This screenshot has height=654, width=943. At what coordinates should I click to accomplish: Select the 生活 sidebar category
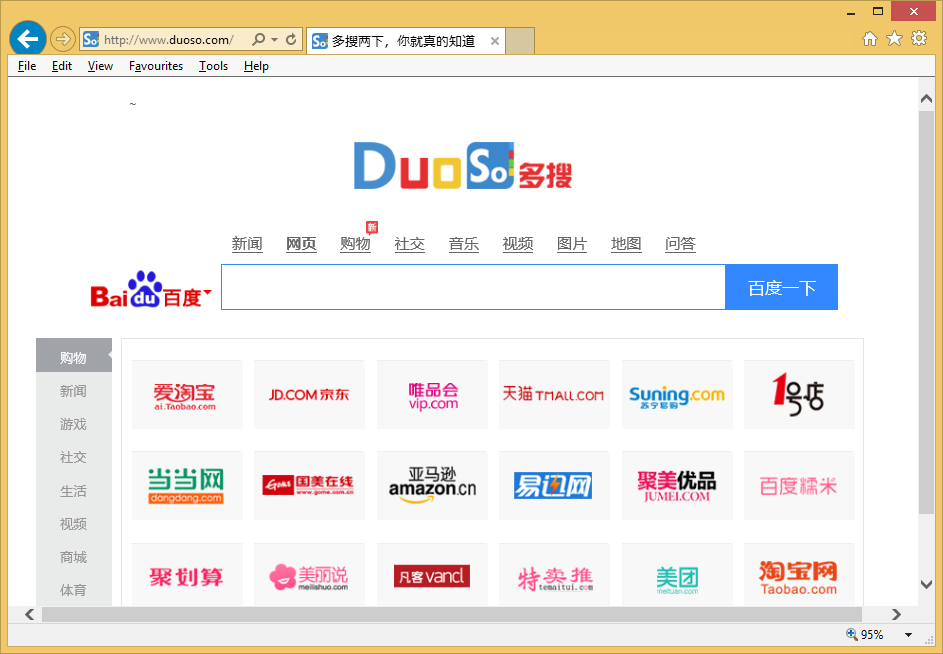pyautogui.click(x=74, y=491)
